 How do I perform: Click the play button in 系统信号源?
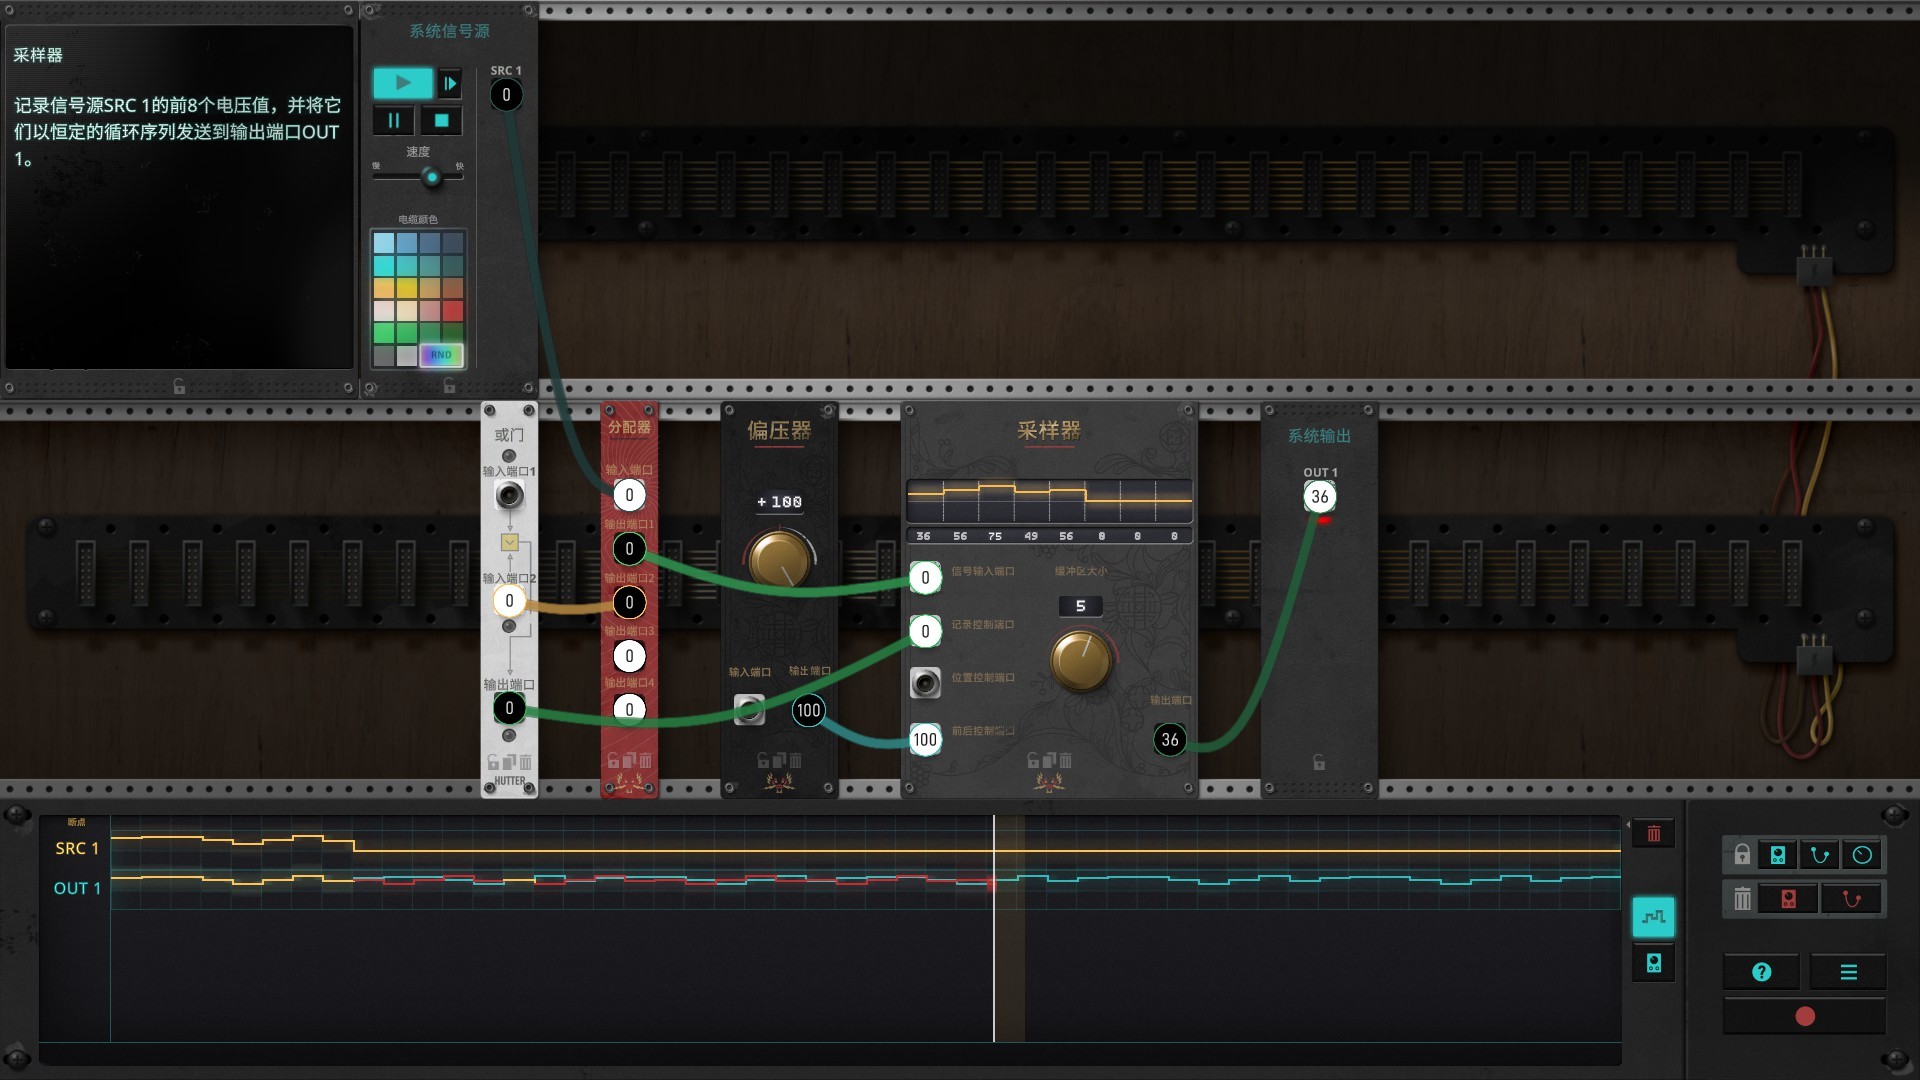(x=402, y=82)
